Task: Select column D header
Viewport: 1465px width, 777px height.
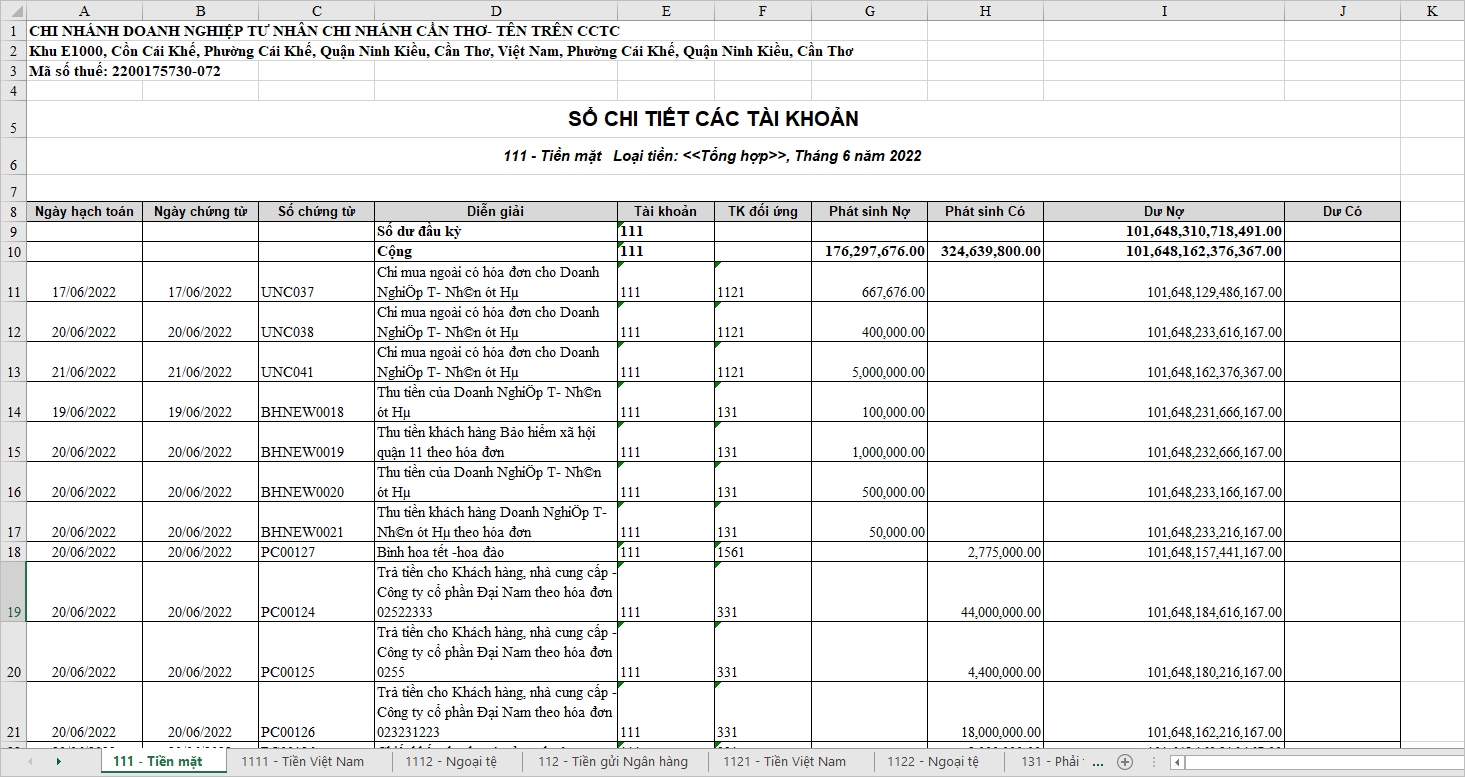Action: coord(496,10)
